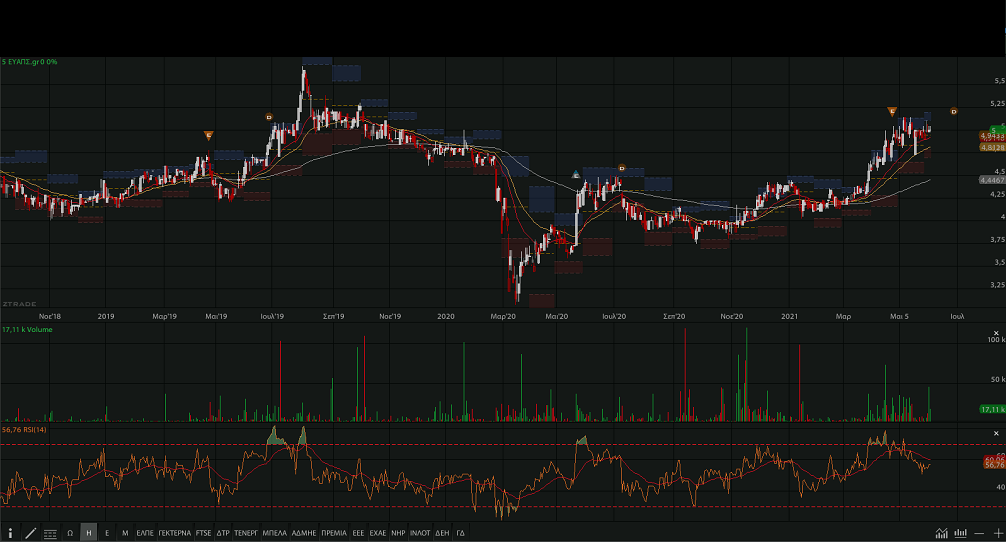1006x542 pixels.
Task: Select the line drawing tool
Action: click(30, 533)
